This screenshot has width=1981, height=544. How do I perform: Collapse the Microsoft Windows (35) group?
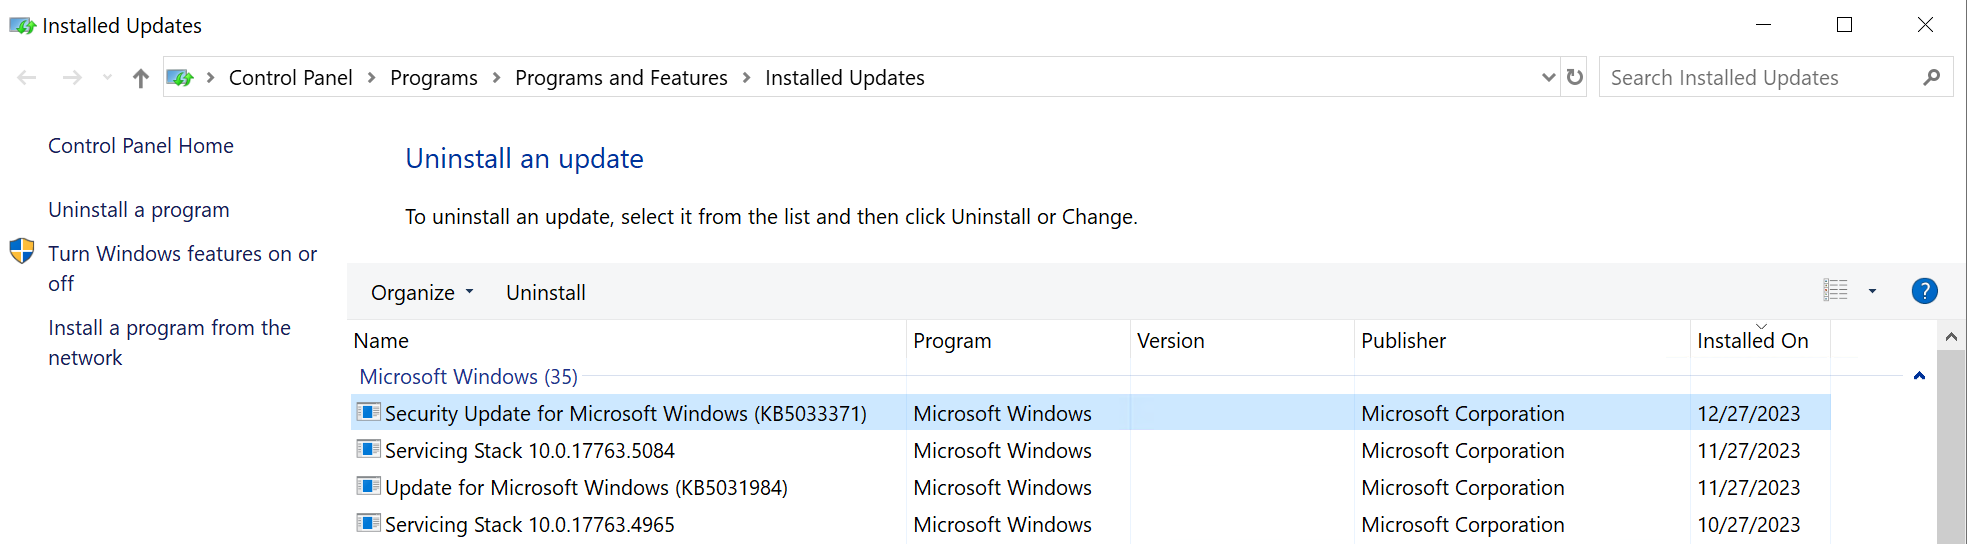click(1919, 376)
